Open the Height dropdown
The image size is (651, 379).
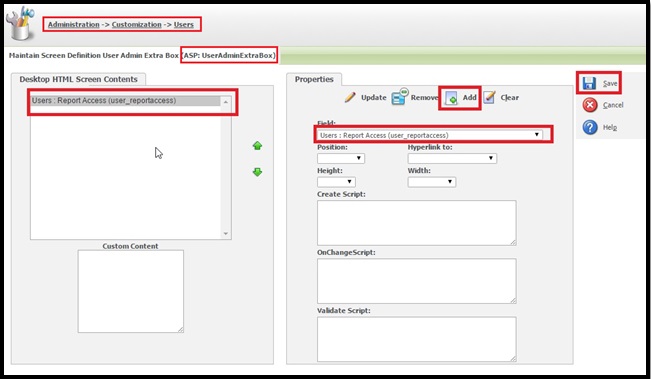(x=336, y=182)
